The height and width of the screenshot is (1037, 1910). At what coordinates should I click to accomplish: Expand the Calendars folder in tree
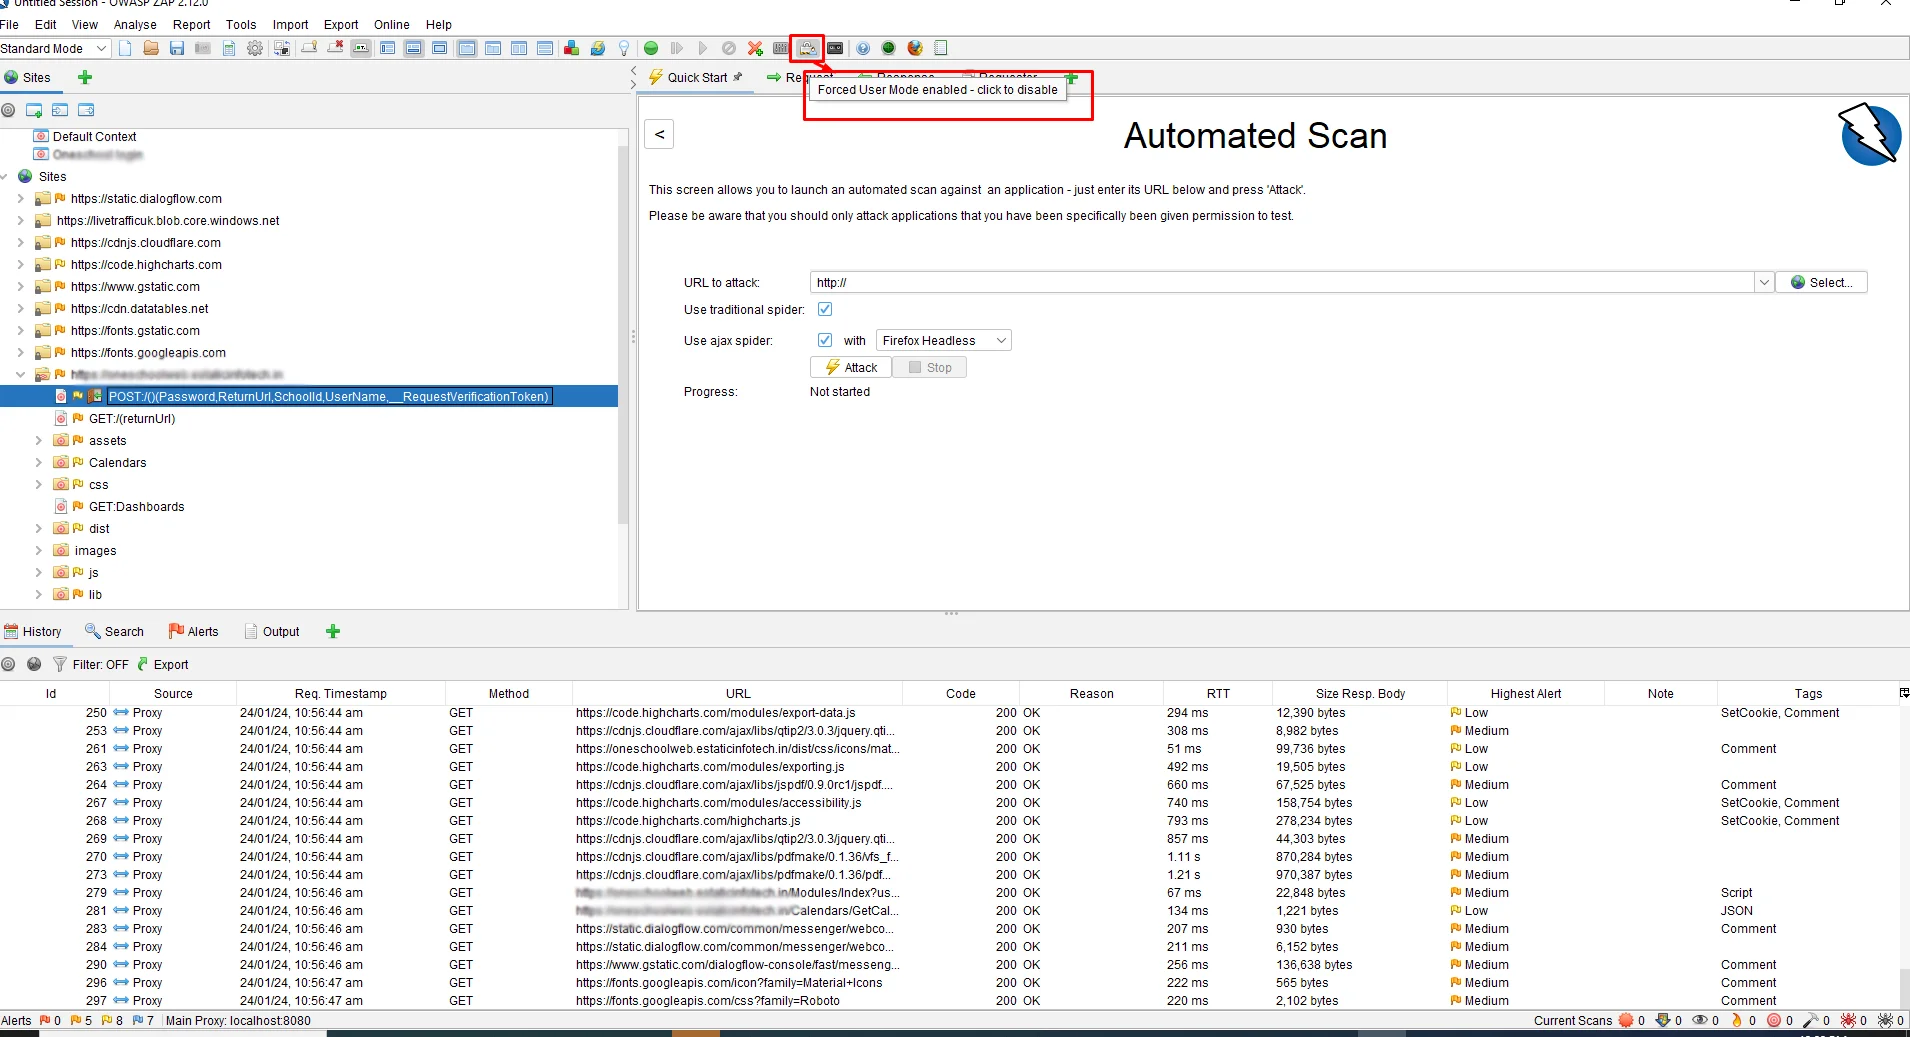click(x=38, y=463)
